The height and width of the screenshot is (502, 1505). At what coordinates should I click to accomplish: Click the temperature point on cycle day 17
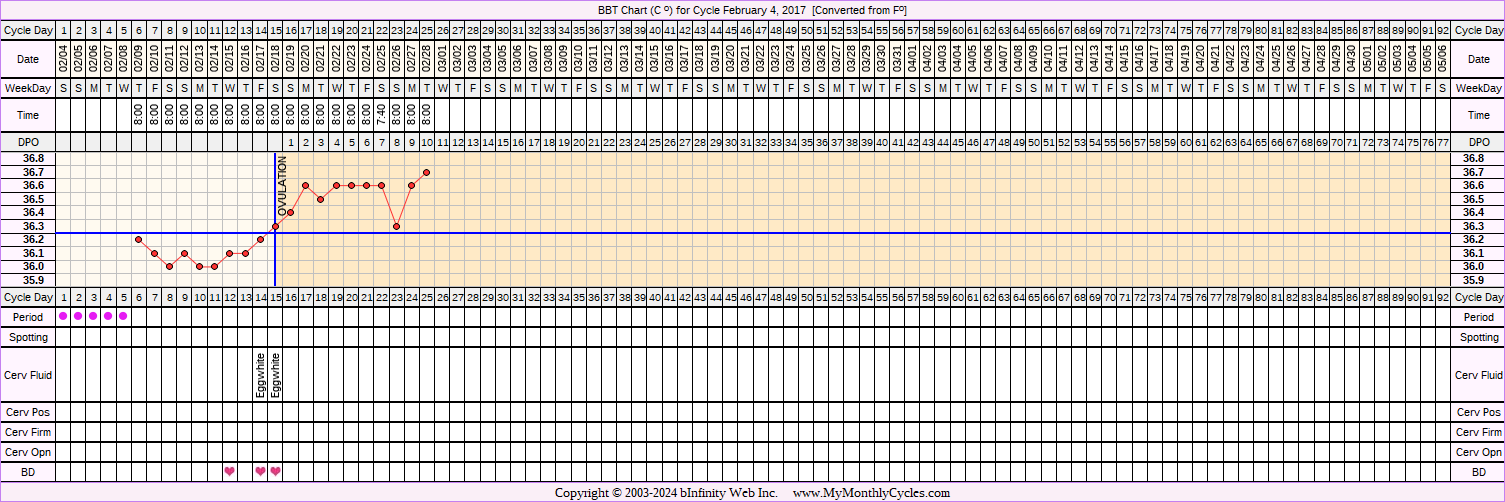coord(305,186)
